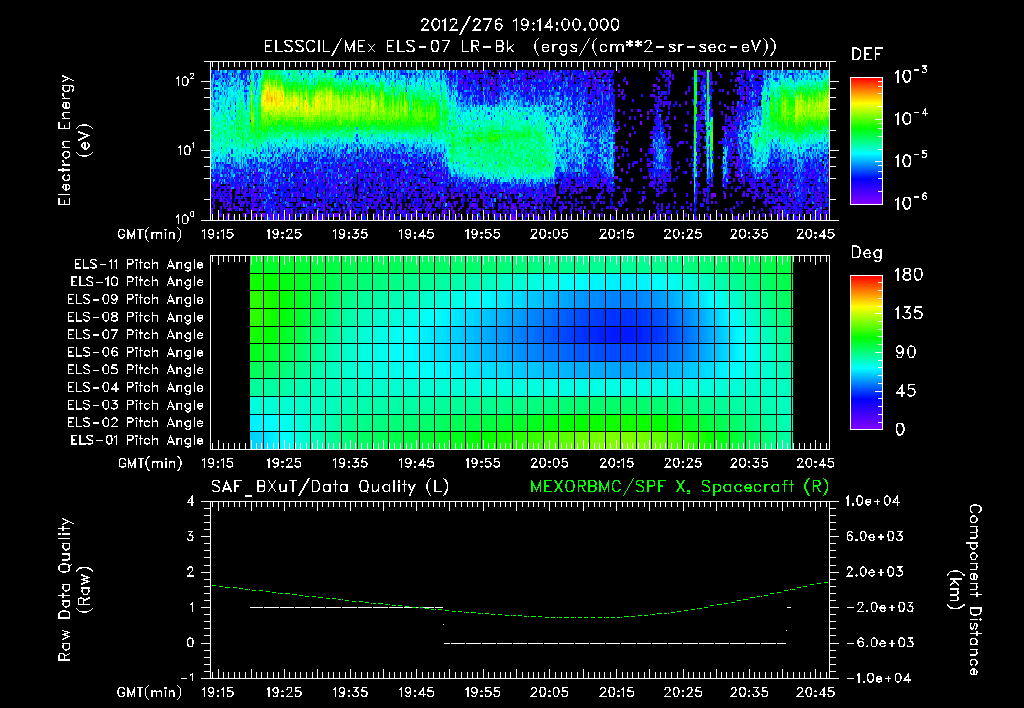Click the Raw Data Quality (Raw) axis label
The width and height of the screenshot is (1024, 708).
coord(74,590)
